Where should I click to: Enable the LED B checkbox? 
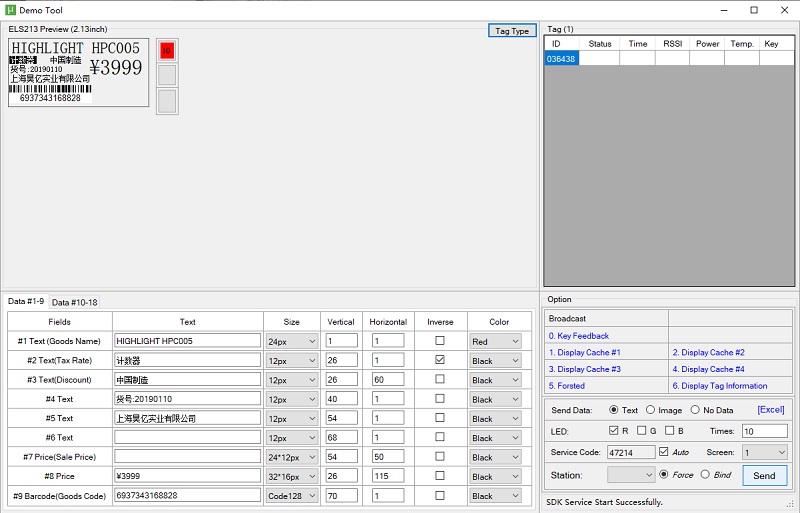(x=669, y=430)
